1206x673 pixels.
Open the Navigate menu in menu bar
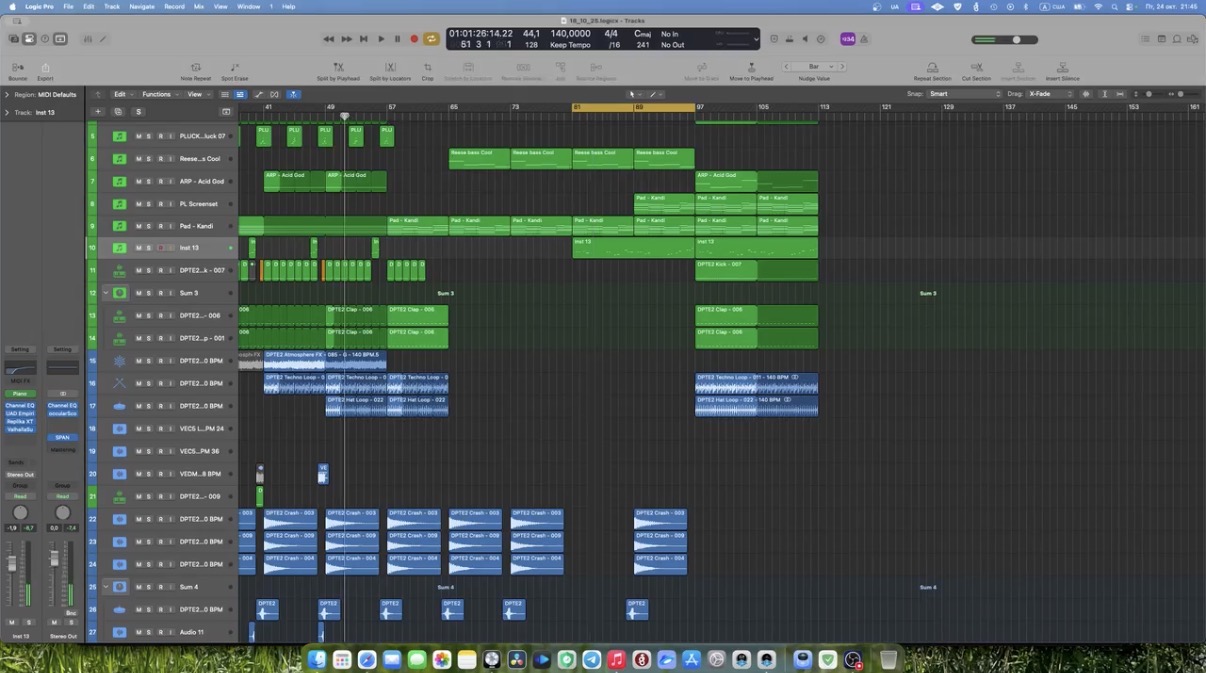(x=142, y=6)
